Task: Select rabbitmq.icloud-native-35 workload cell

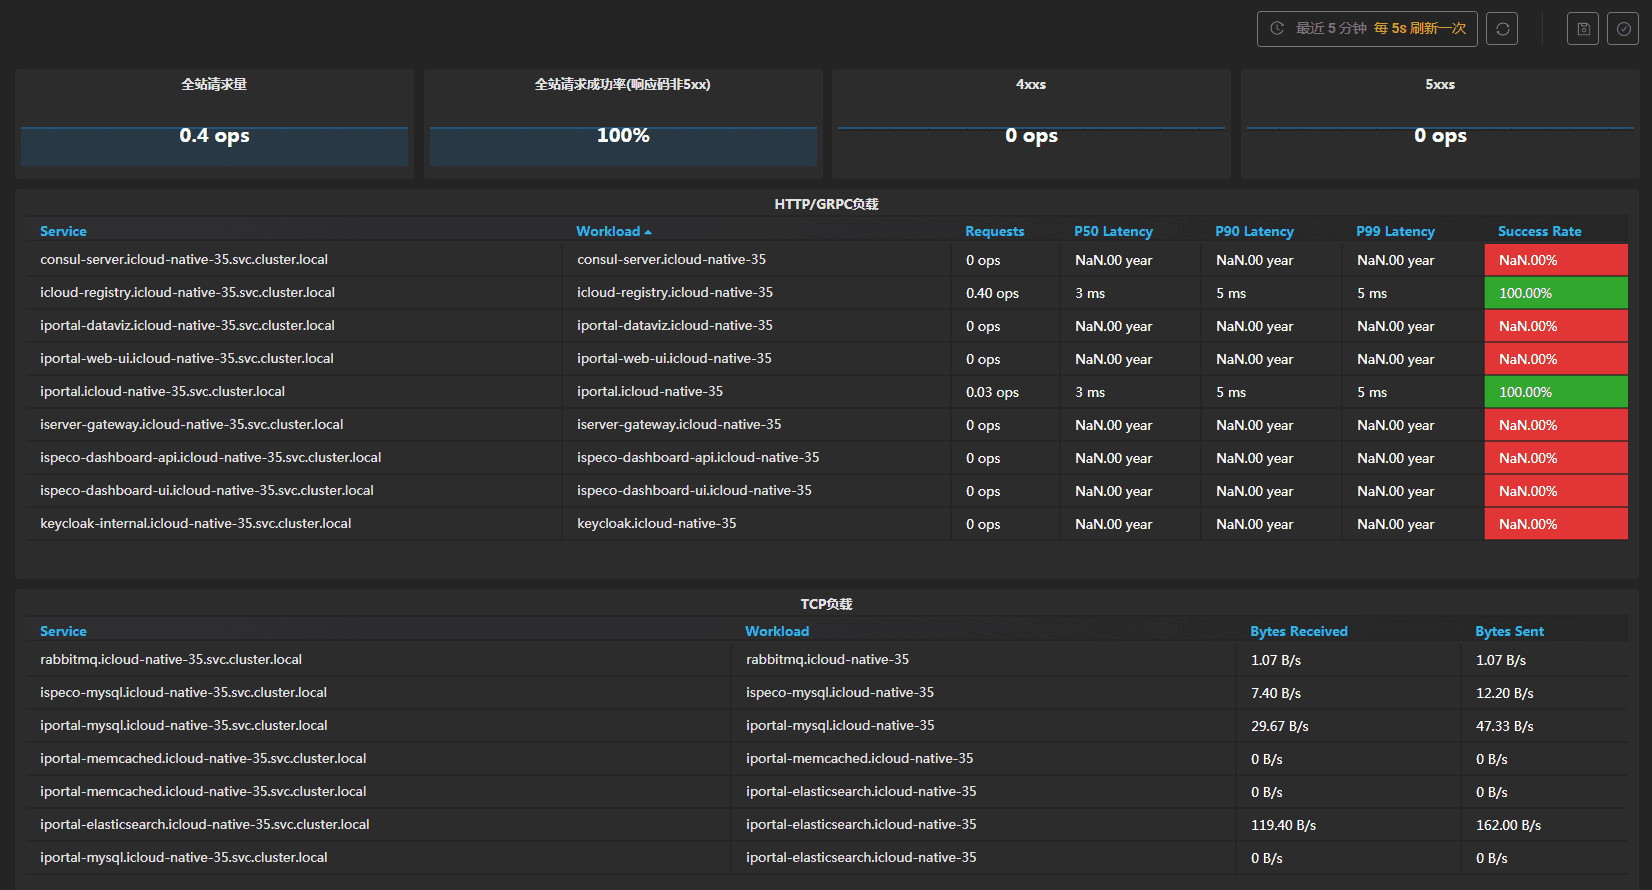Action: [827, 659]
